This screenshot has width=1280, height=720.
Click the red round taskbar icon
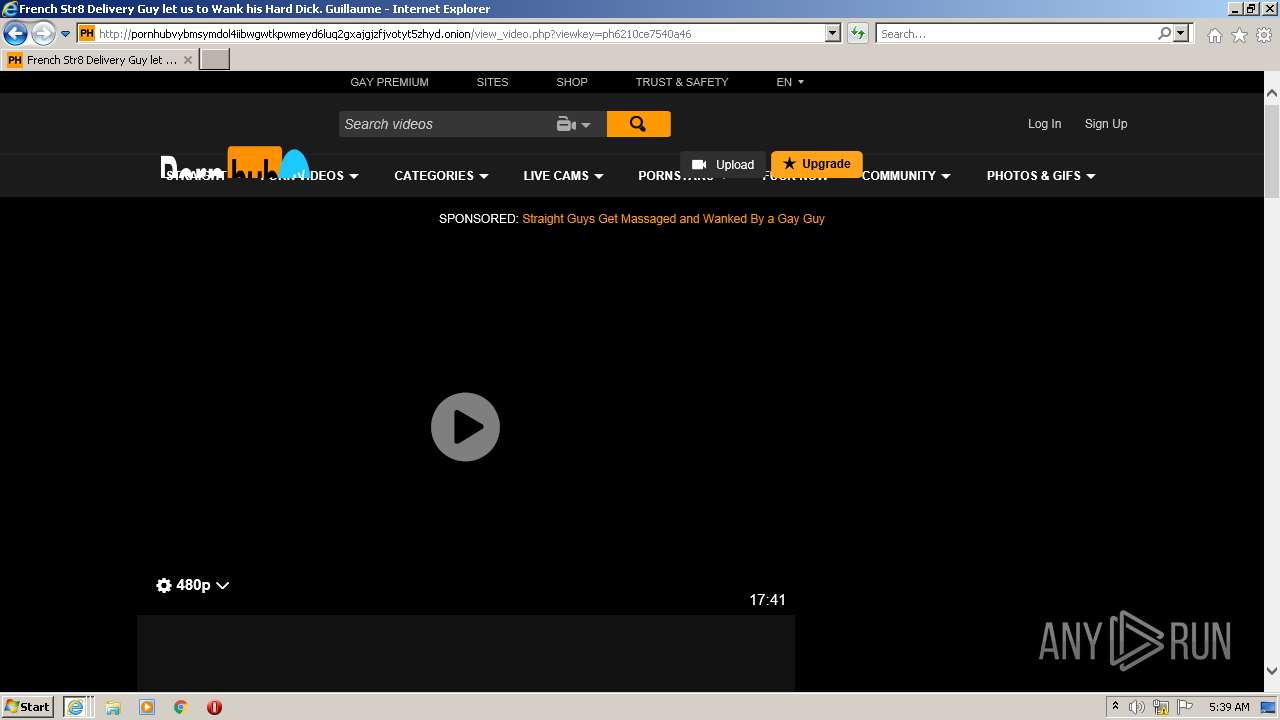(214, 707)
